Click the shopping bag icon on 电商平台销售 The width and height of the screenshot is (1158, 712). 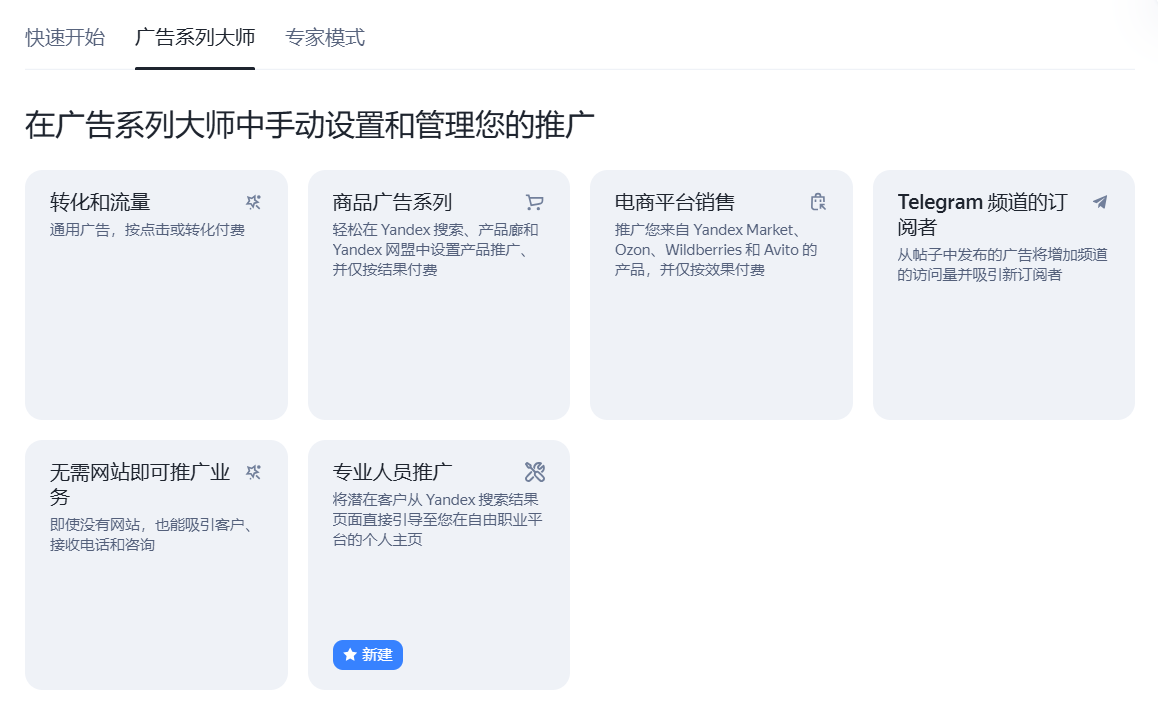pyautogui.click(x=818, y=202)
